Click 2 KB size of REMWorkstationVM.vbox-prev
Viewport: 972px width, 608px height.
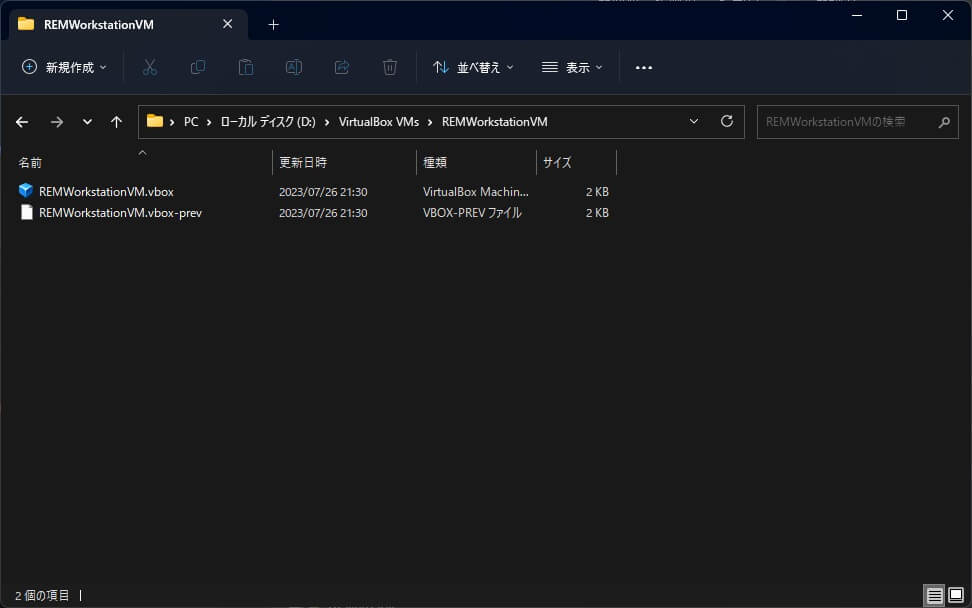[597, 213]
